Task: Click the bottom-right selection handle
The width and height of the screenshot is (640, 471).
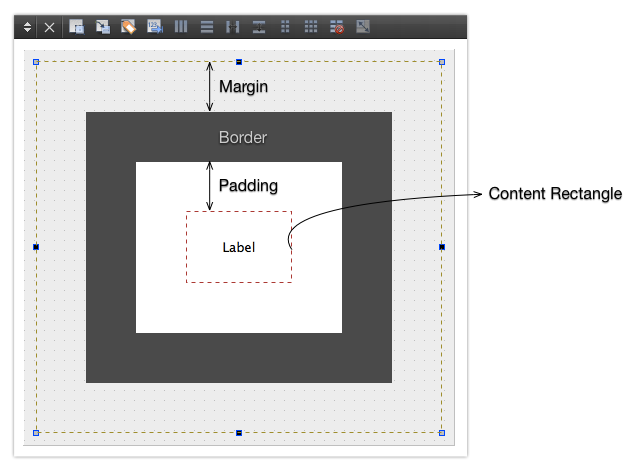Action: pyautogui.click(x=442, y=433)
